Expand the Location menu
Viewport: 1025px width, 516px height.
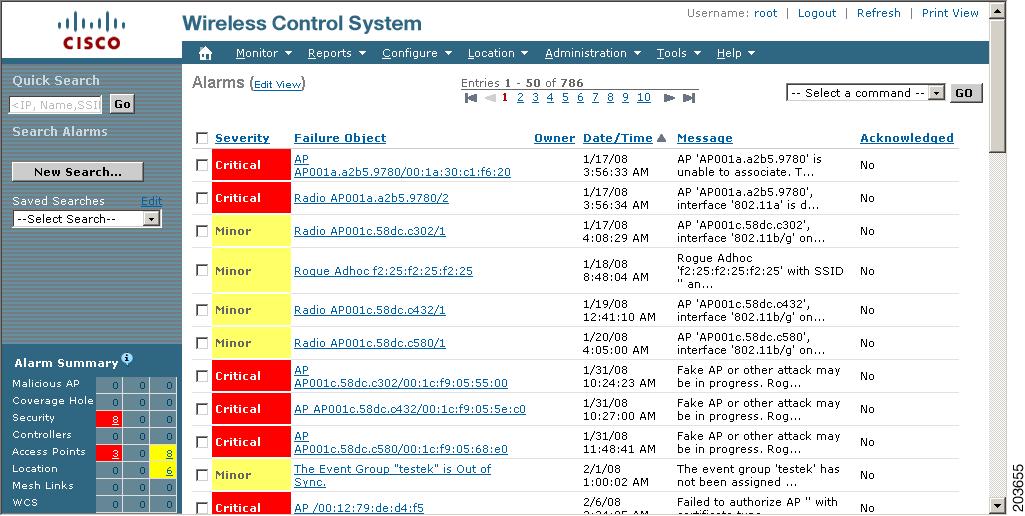[498, 54]
